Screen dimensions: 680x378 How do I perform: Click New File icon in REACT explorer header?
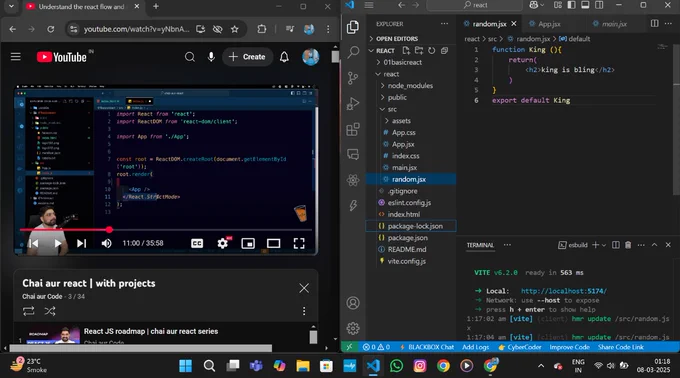(x=406, y=51)
